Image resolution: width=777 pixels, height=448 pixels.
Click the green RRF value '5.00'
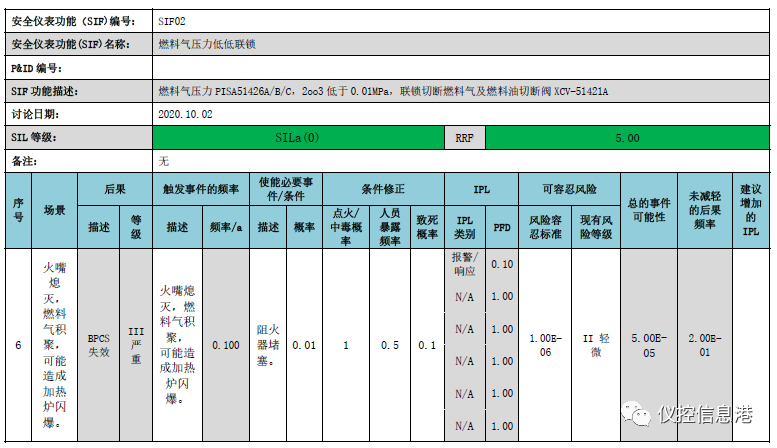coord(627,138)
